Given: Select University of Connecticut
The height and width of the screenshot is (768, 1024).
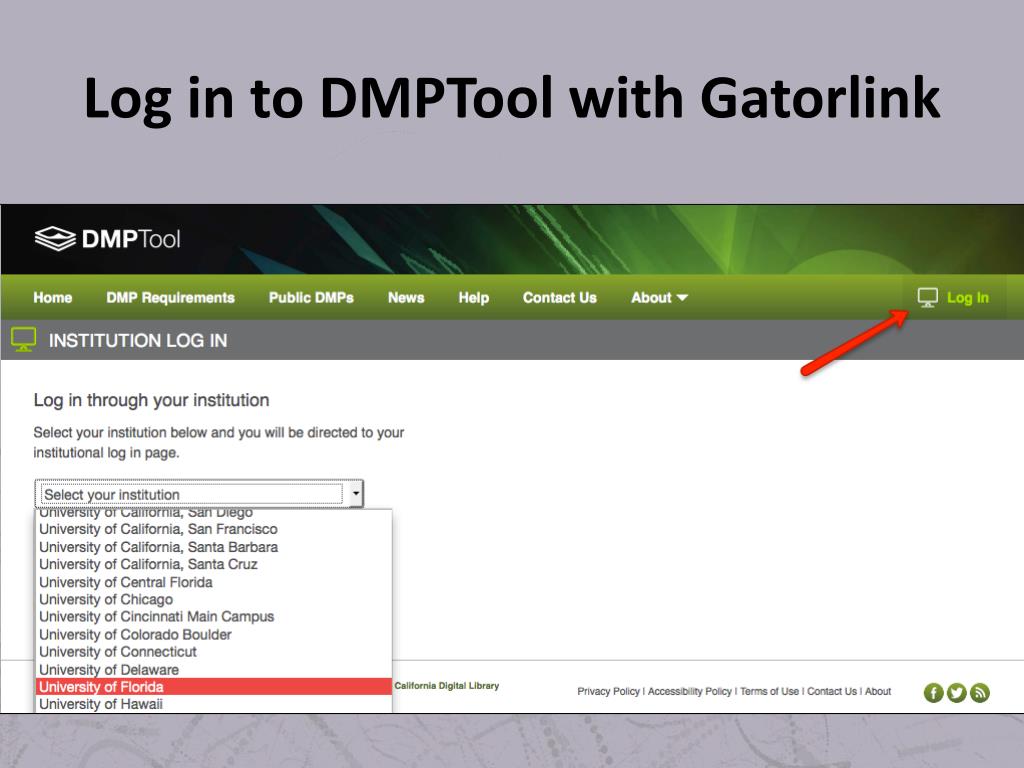Looking at the screenshot, I should pos(213,652).
